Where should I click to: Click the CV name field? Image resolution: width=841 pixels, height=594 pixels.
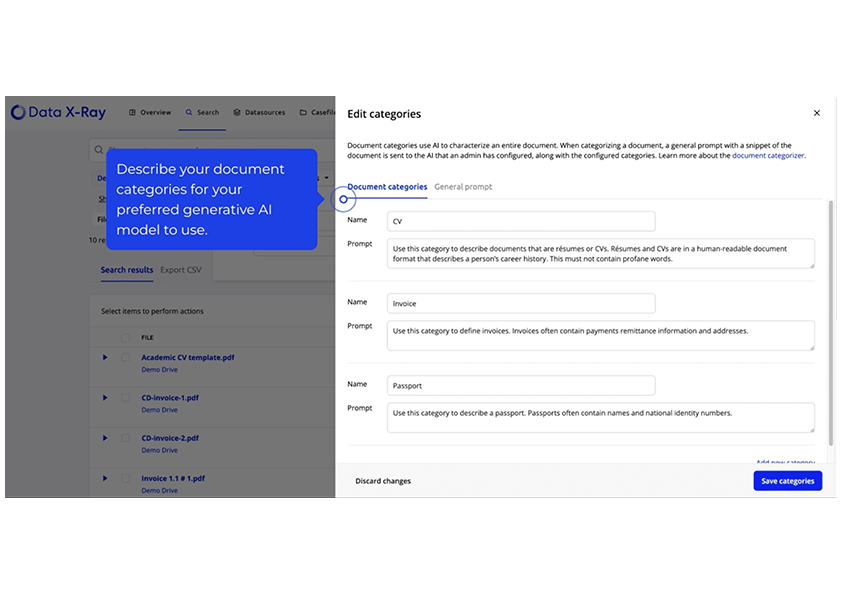point(521,221)
